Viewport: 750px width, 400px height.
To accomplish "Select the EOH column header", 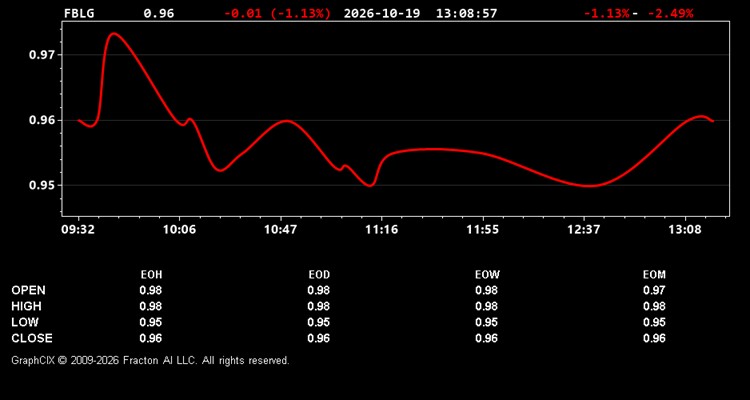I will click(x=151, y=275).
